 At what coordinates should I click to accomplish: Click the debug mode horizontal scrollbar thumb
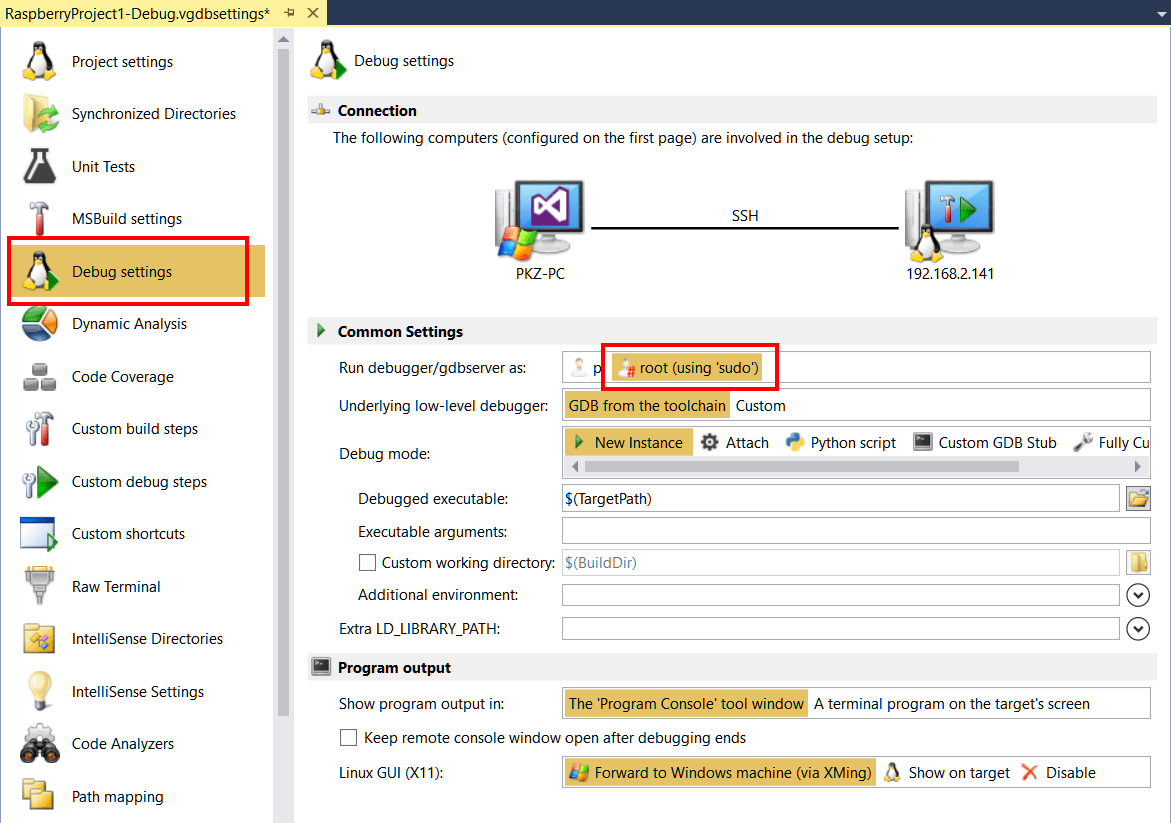(x=802, y=467)
